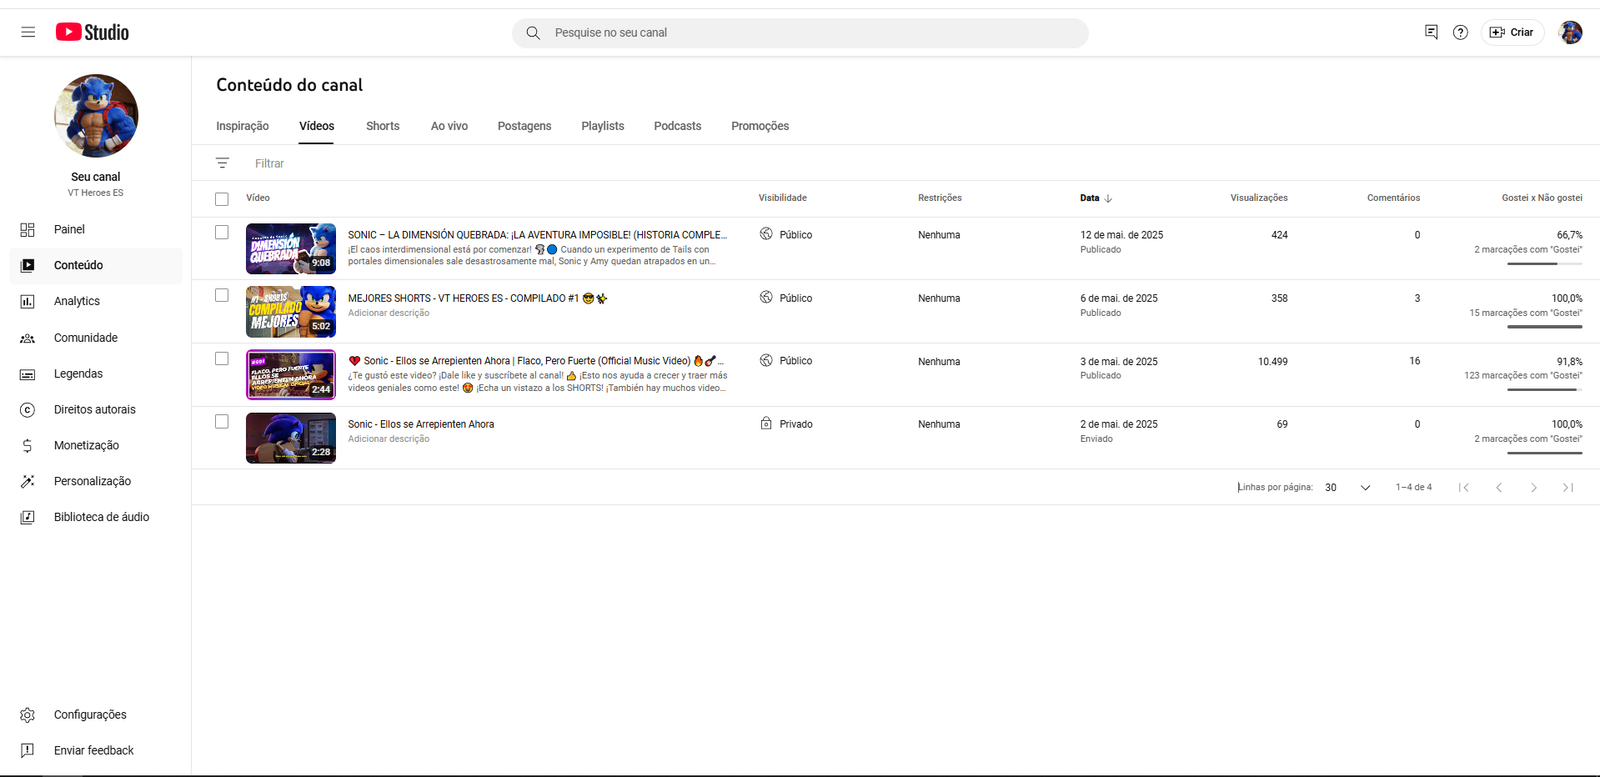Viewport: 1600px width, 777px height.
Task: Click the search magnifier icon
Action: [x=533, y=33]
